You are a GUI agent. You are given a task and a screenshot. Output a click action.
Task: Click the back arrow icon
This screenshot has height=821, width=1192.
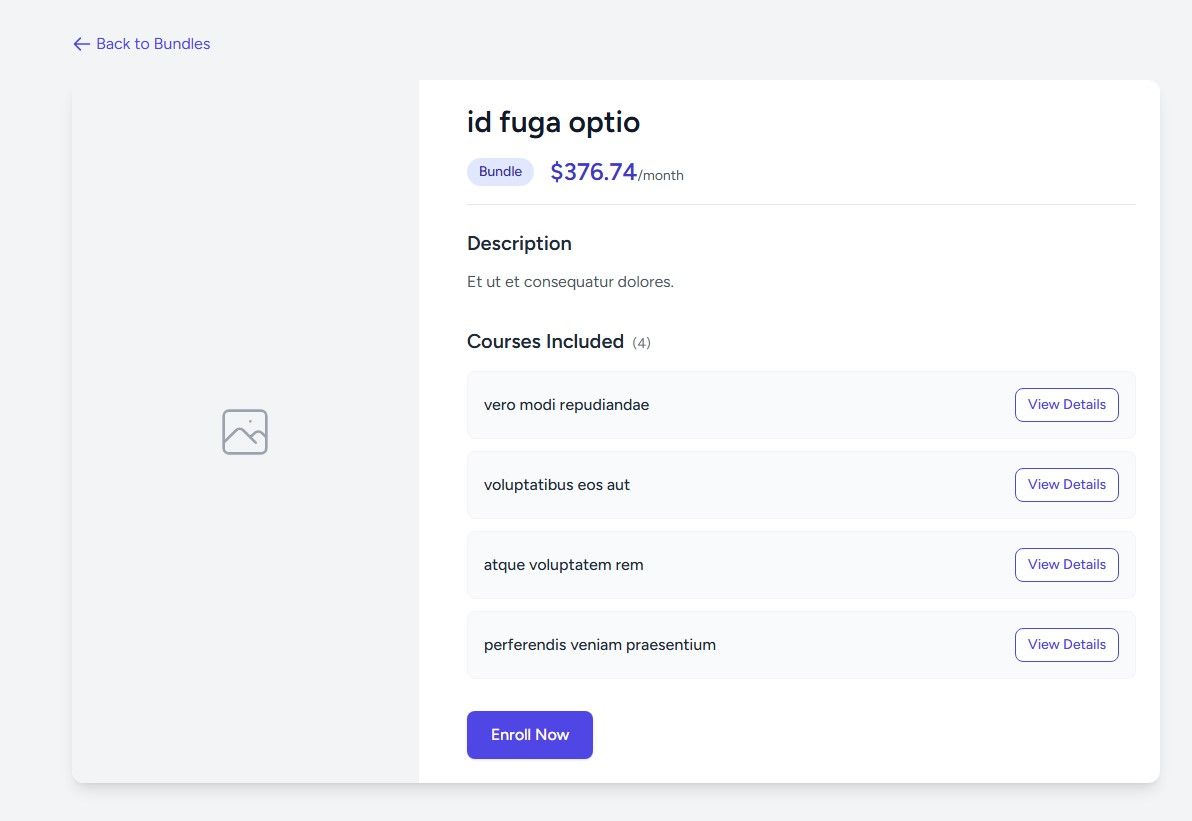81,44
